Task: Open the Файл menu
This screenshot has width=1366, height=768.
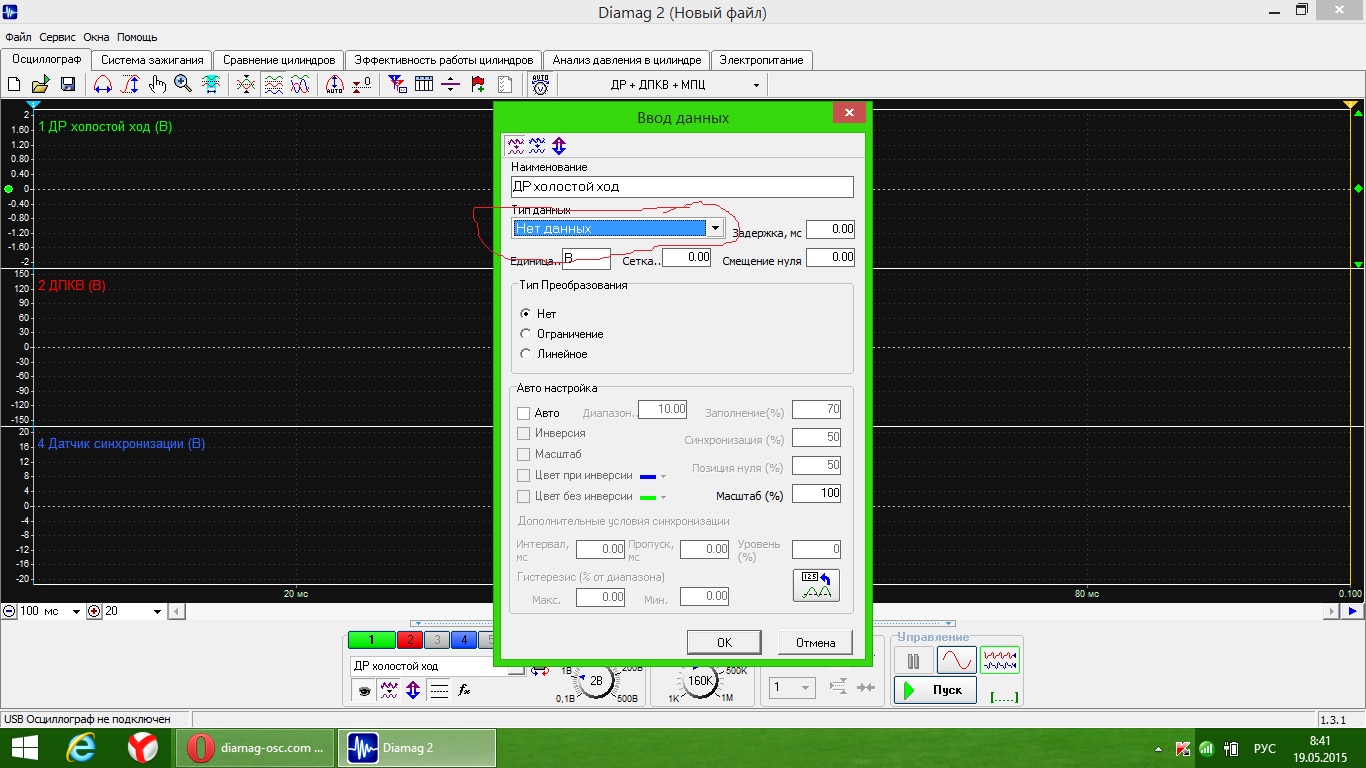Action: tap(18, 37)
